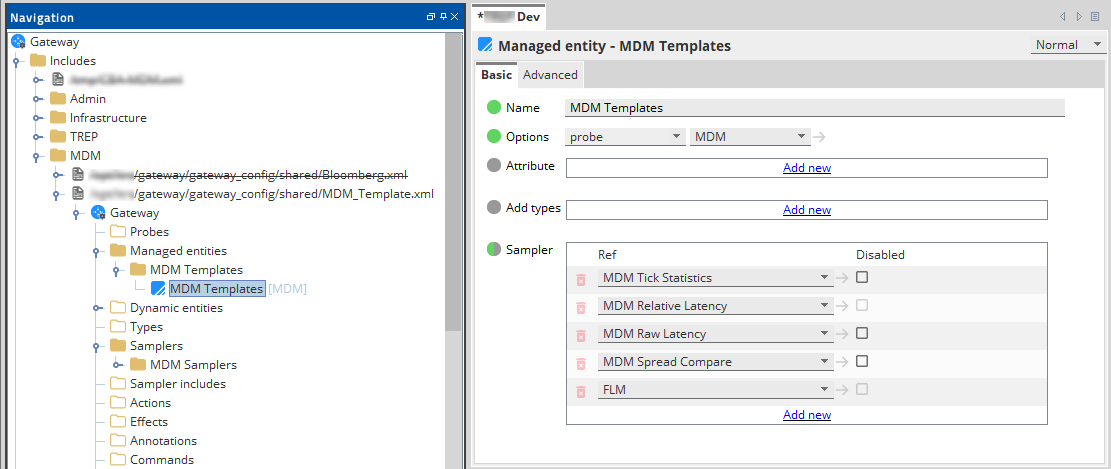The image size is (1111, 469).
Task: Open the Normal view mode dropdown
Action: coord(1067,45)
